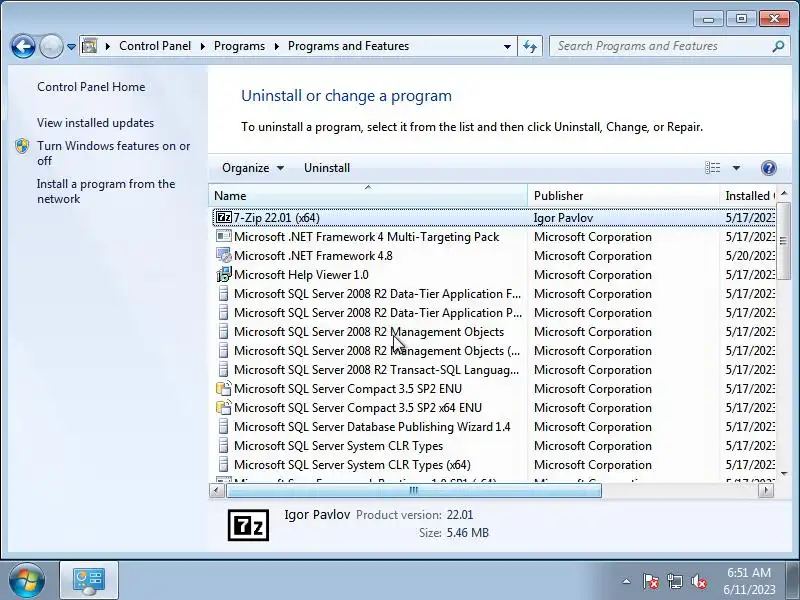Select SQL Server 2008 R2 Data-Tier Application P... icon
This screenshot has width=800, height=600.
point(223,313)
